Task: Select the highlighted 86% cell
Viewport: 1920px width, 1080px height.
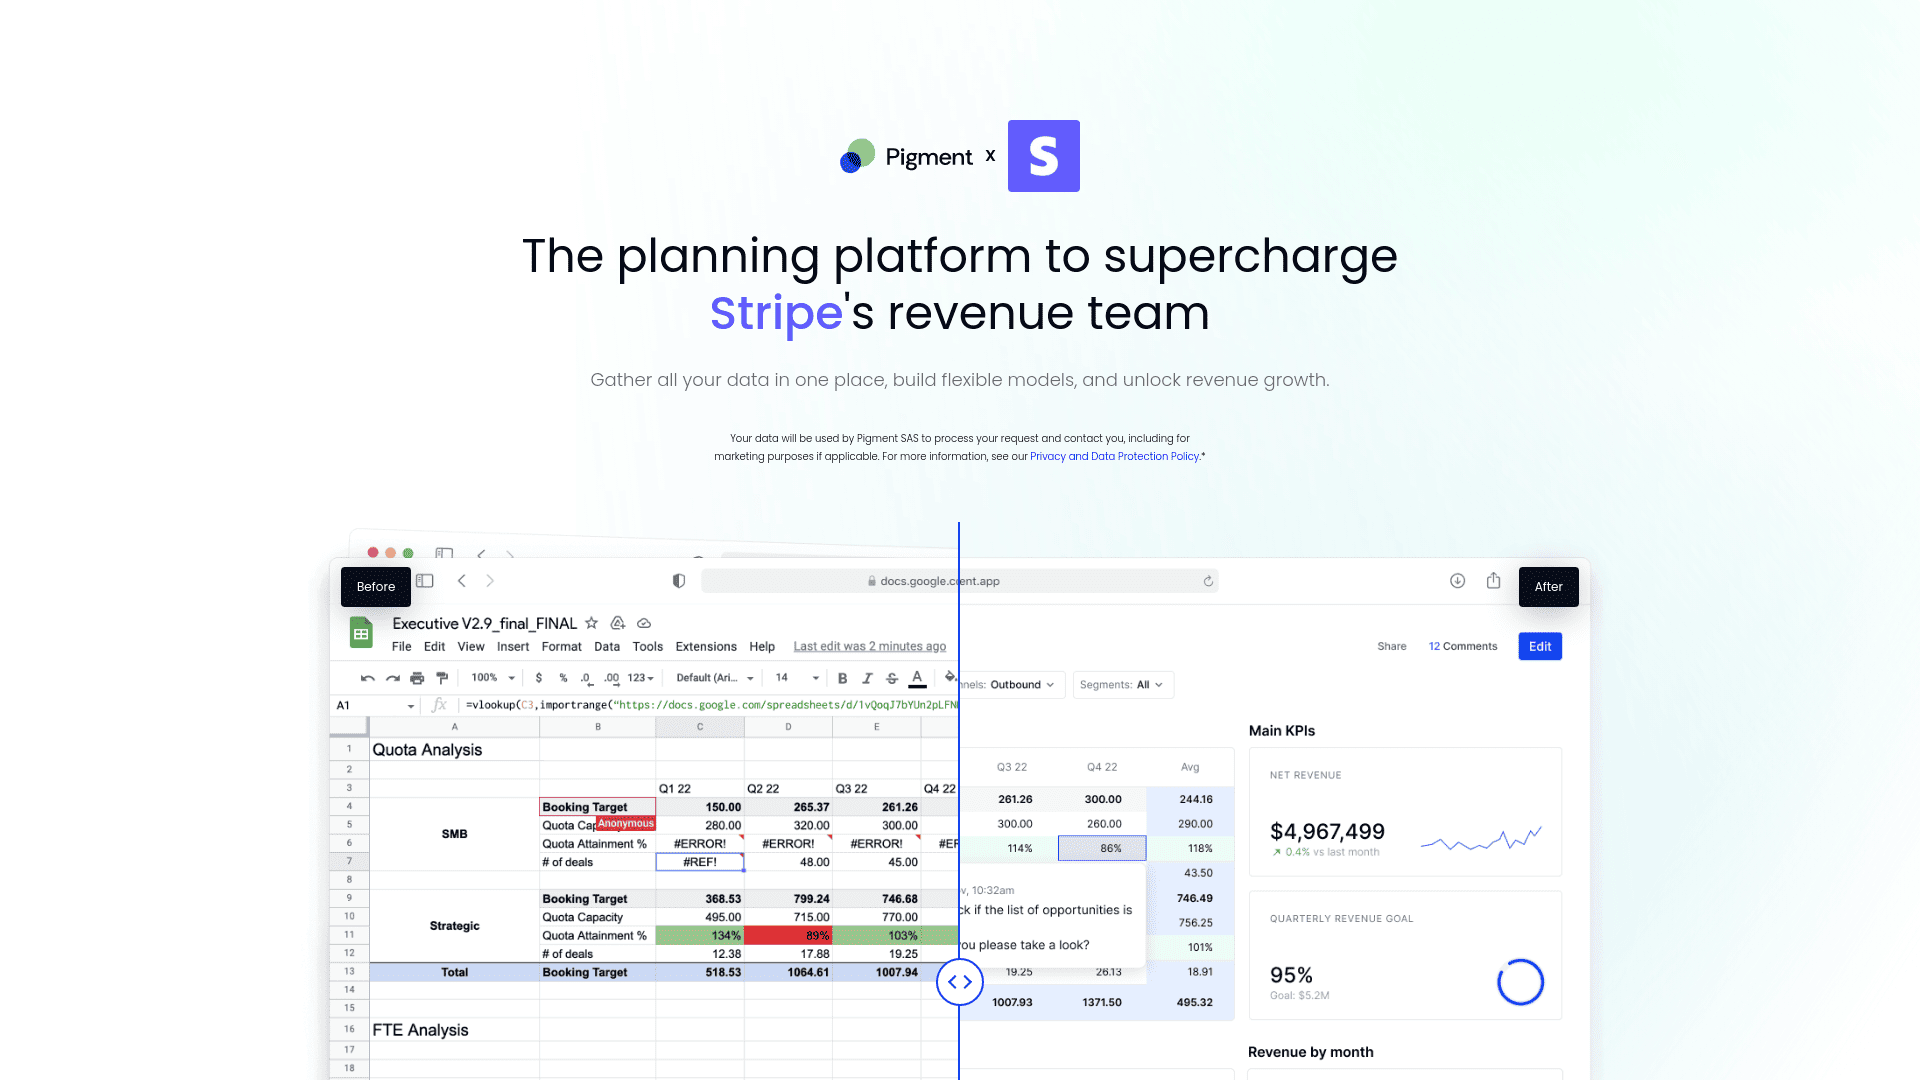Action: click(1102, 848)
